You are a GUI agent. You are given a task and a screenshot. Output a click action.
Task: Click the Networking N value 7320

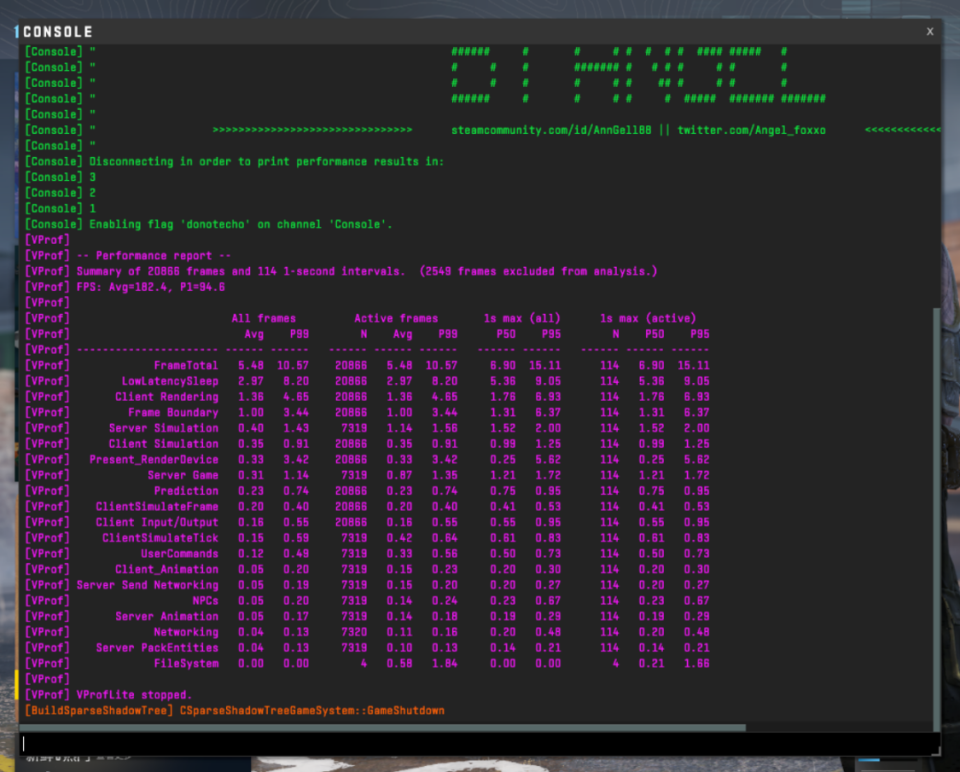354,632
